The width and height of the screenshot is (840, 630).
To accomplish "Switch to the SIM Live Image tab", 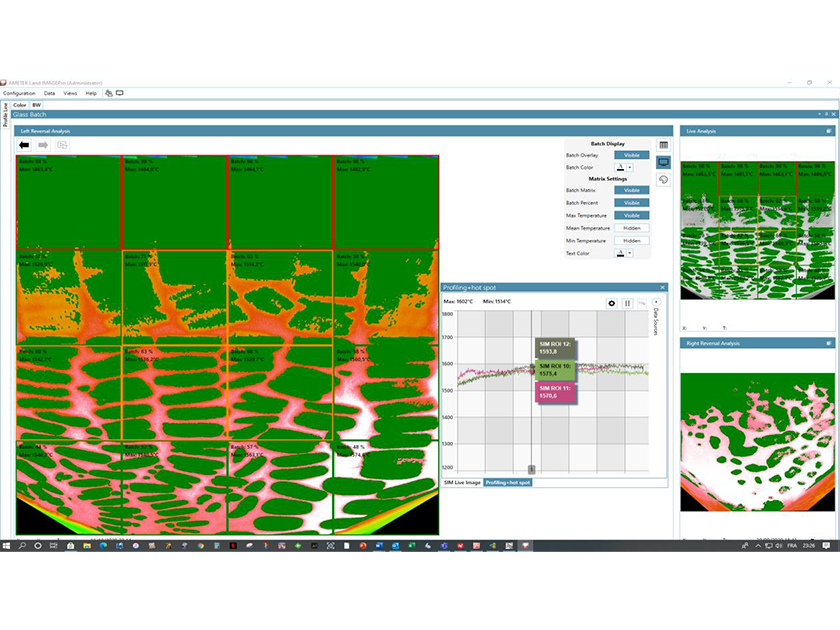I will point(462,482).
